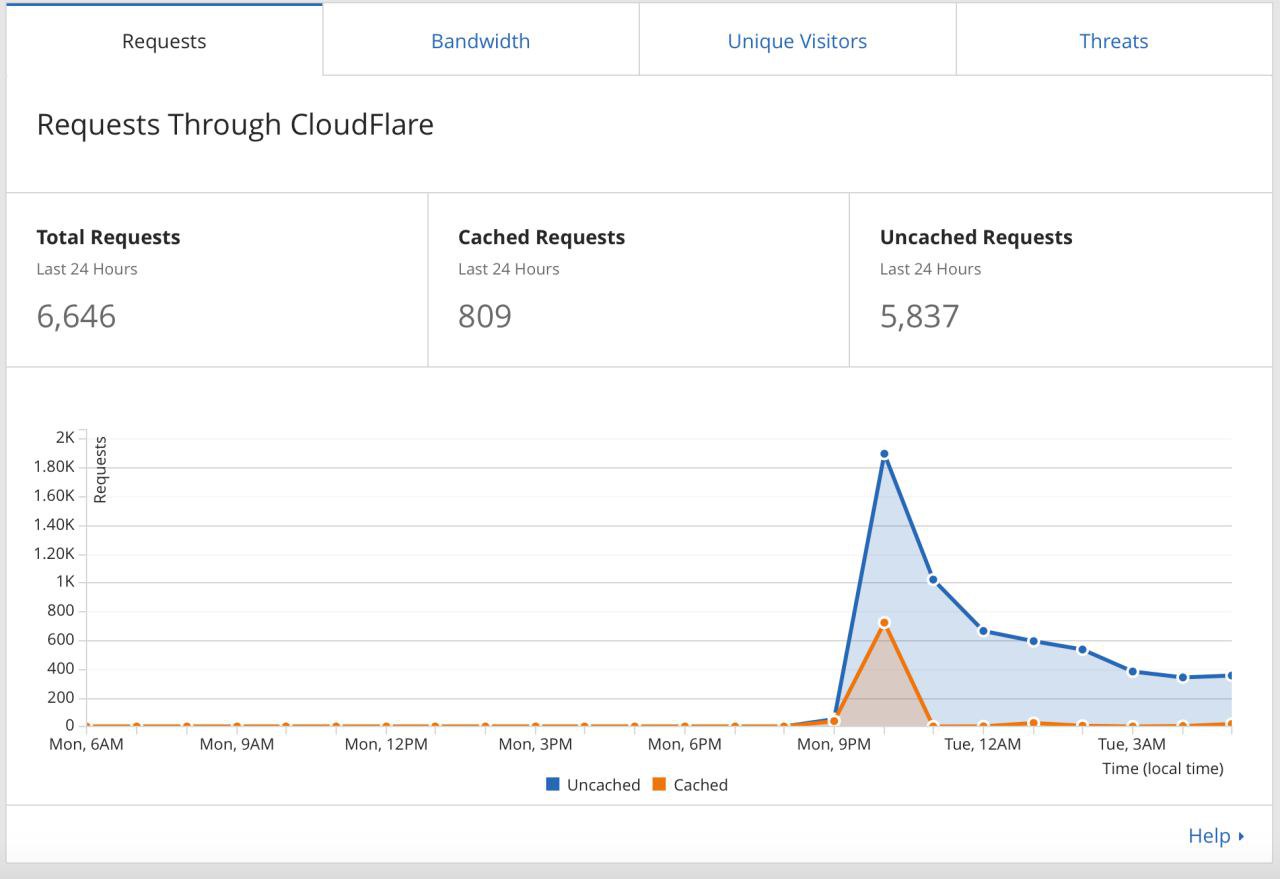This screenshot has height=879, width=1280.
Task: Click the Requests Through CloudFlare heading
Action: pos(235,125)
